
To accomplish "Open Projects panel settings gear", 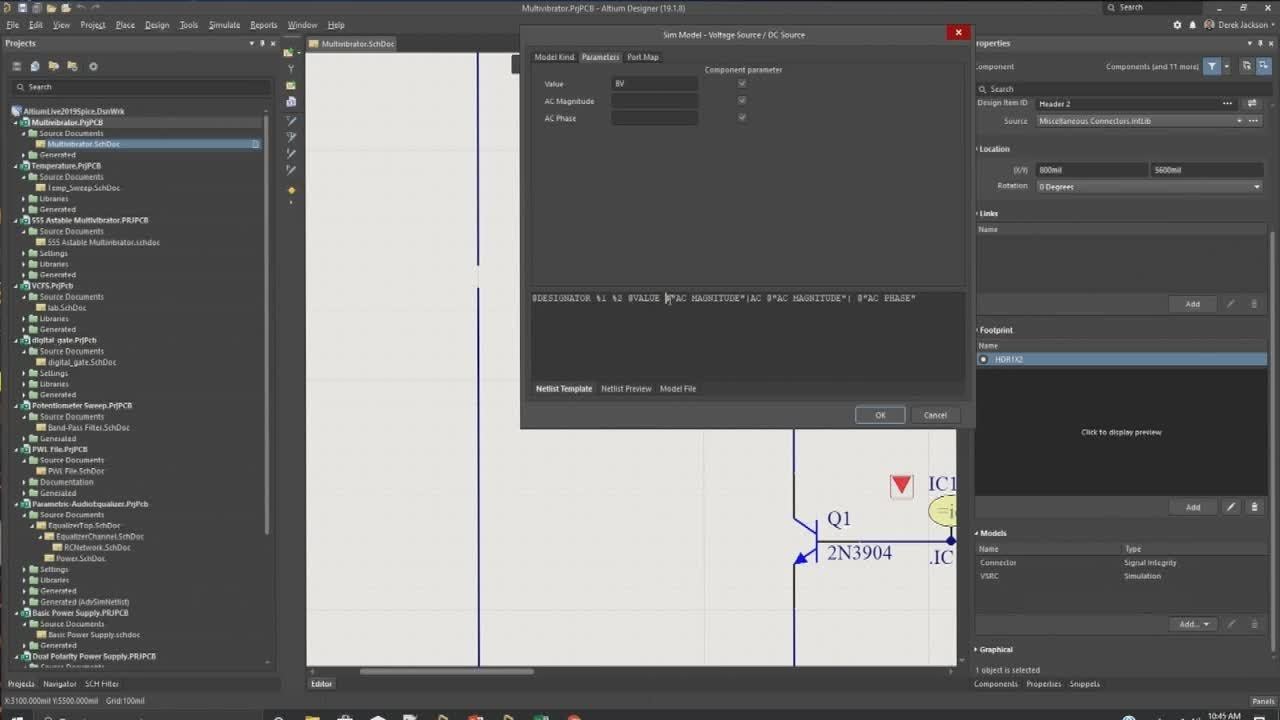I will [93, 66].
